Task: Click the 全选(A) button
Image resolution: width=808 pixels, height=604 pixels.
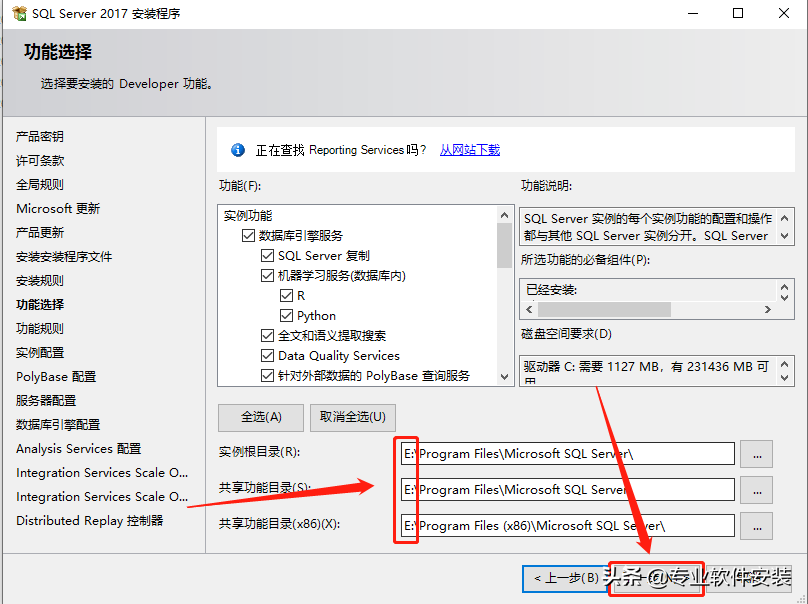Action: pos(261,417)
